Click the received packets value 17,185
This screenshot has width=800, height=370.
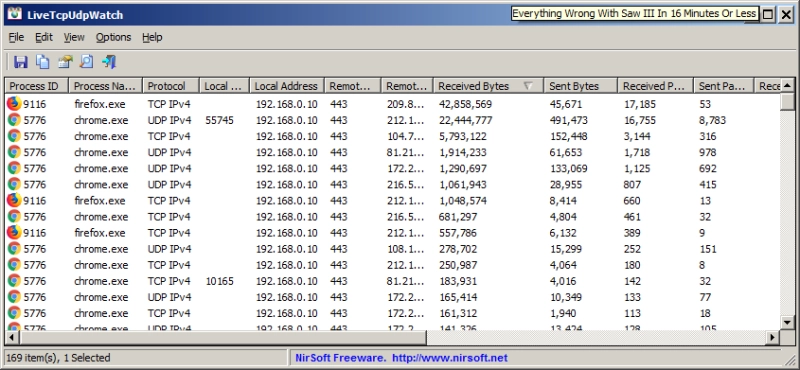pyautogui.click(x=640, y=104)
